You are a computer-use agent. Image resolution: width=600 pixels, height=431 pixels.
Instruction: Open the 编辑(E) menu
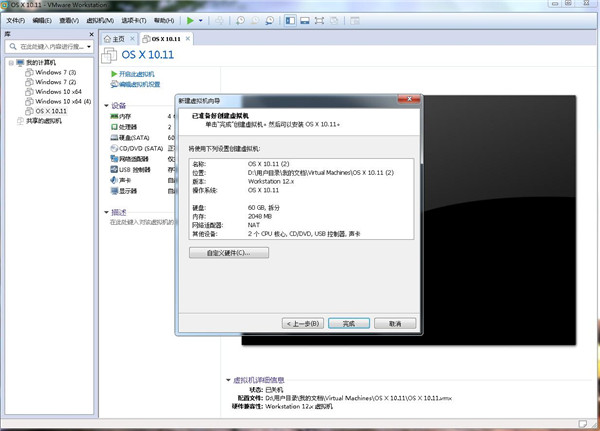(42, 21)
